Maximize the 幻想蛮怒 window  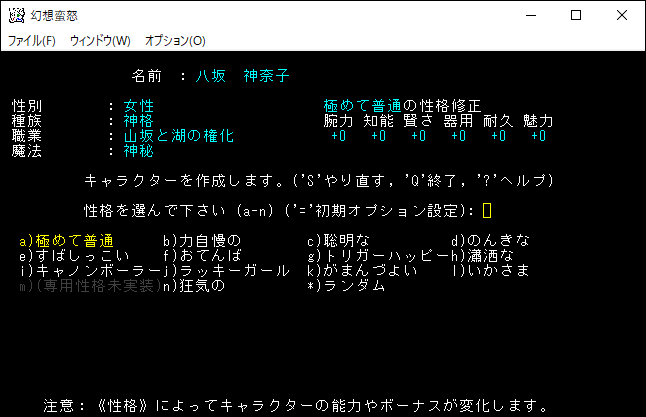[575, 15]
